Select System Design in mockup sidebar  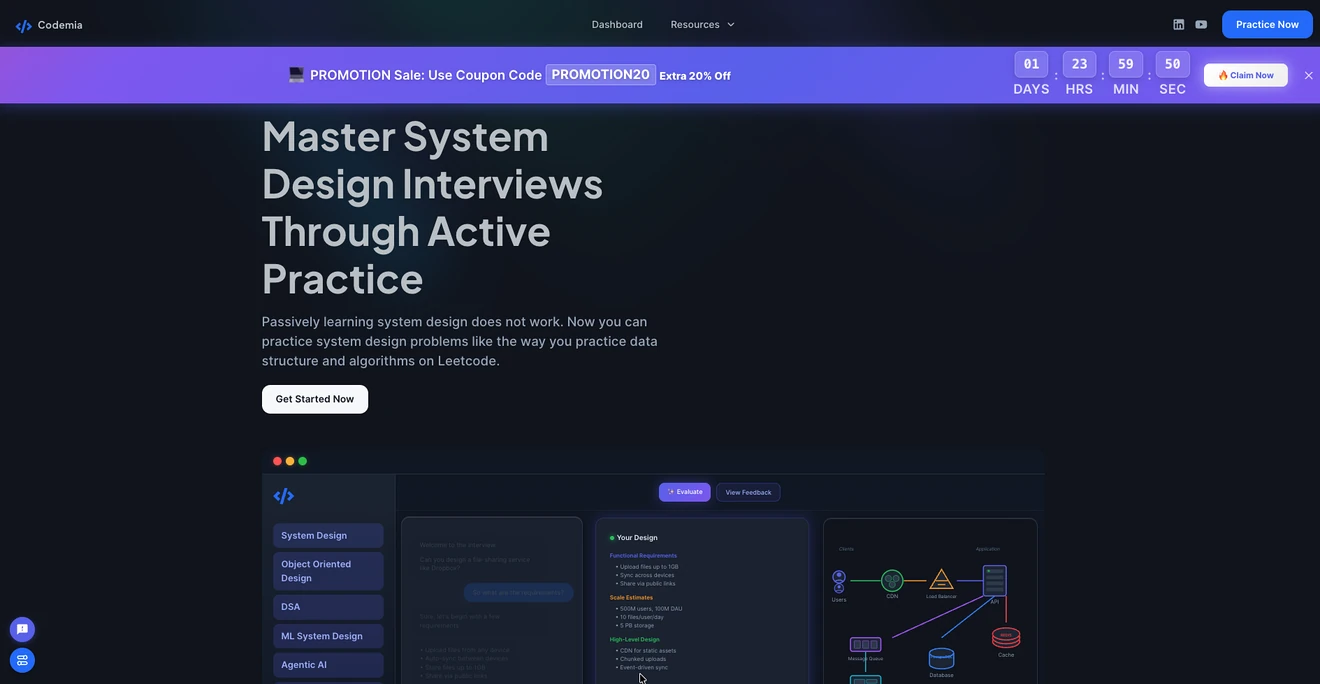pyautogui.click(x=328, y=535)
